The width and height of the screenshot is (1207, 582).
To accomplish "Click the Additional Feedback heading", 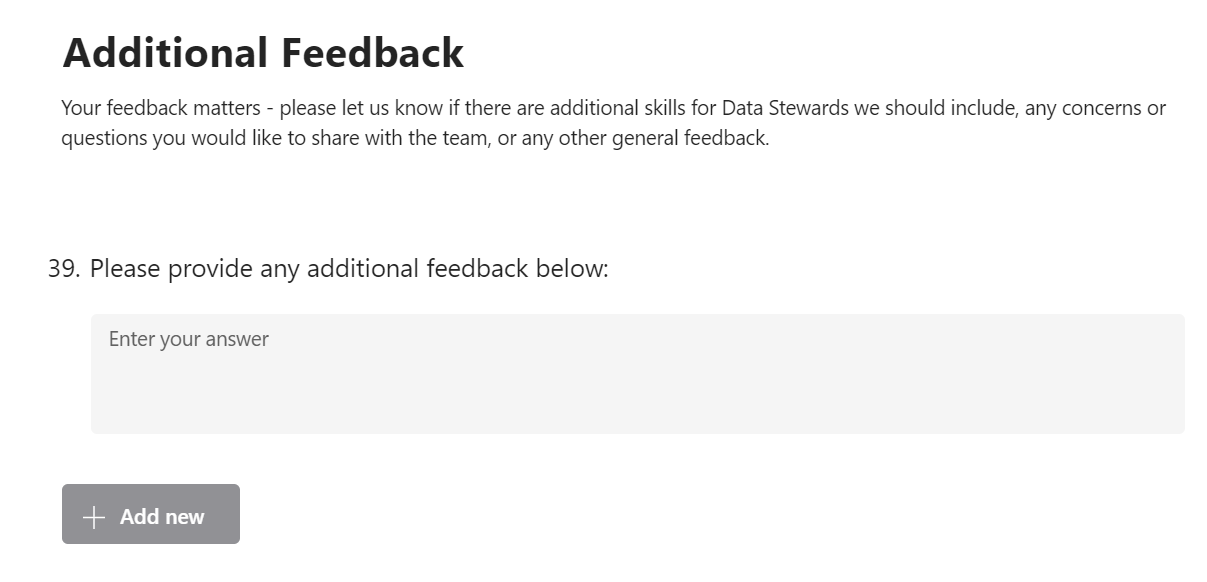I will tap(263, 53).
